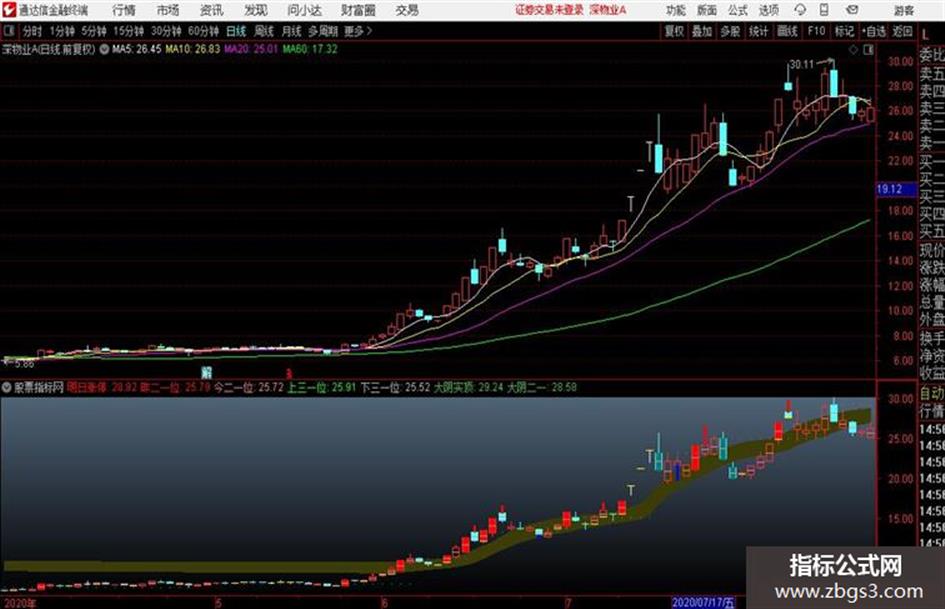Image resolution: width=945 pixels, height=609 pixels.
Task: Click the 画线 draw line button
Action: [787, 31]
